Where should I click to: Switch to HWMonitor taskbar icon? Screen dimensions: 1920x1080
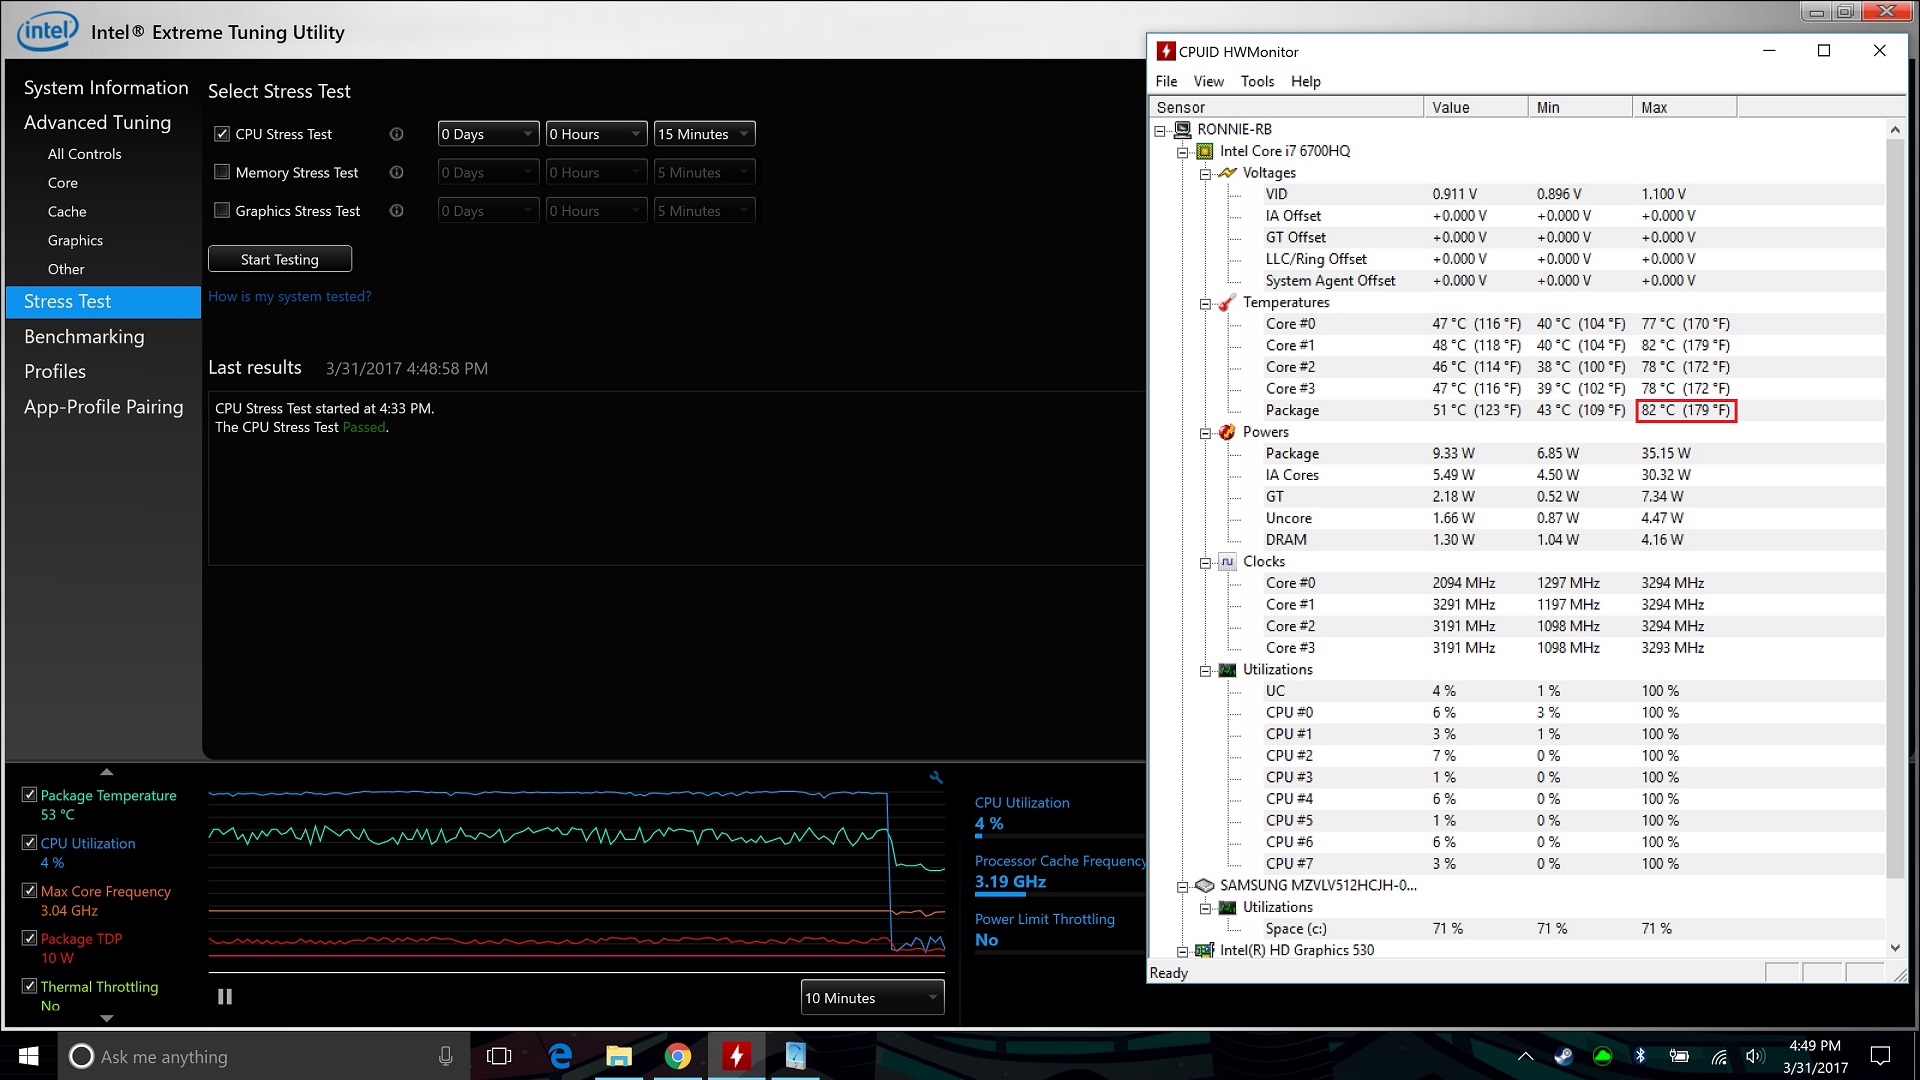point(737,1056)
